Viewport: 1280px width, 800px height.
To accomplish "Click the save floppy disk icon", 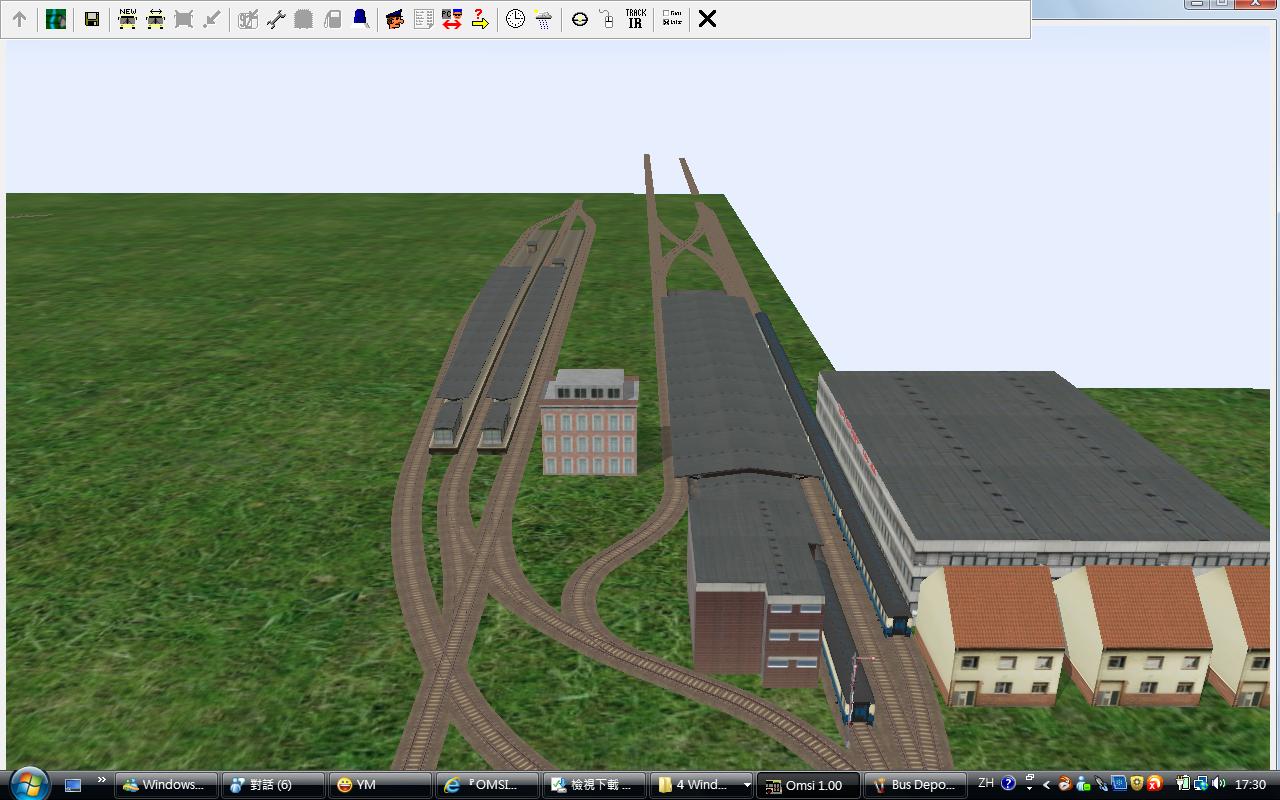I will point(91,19).
